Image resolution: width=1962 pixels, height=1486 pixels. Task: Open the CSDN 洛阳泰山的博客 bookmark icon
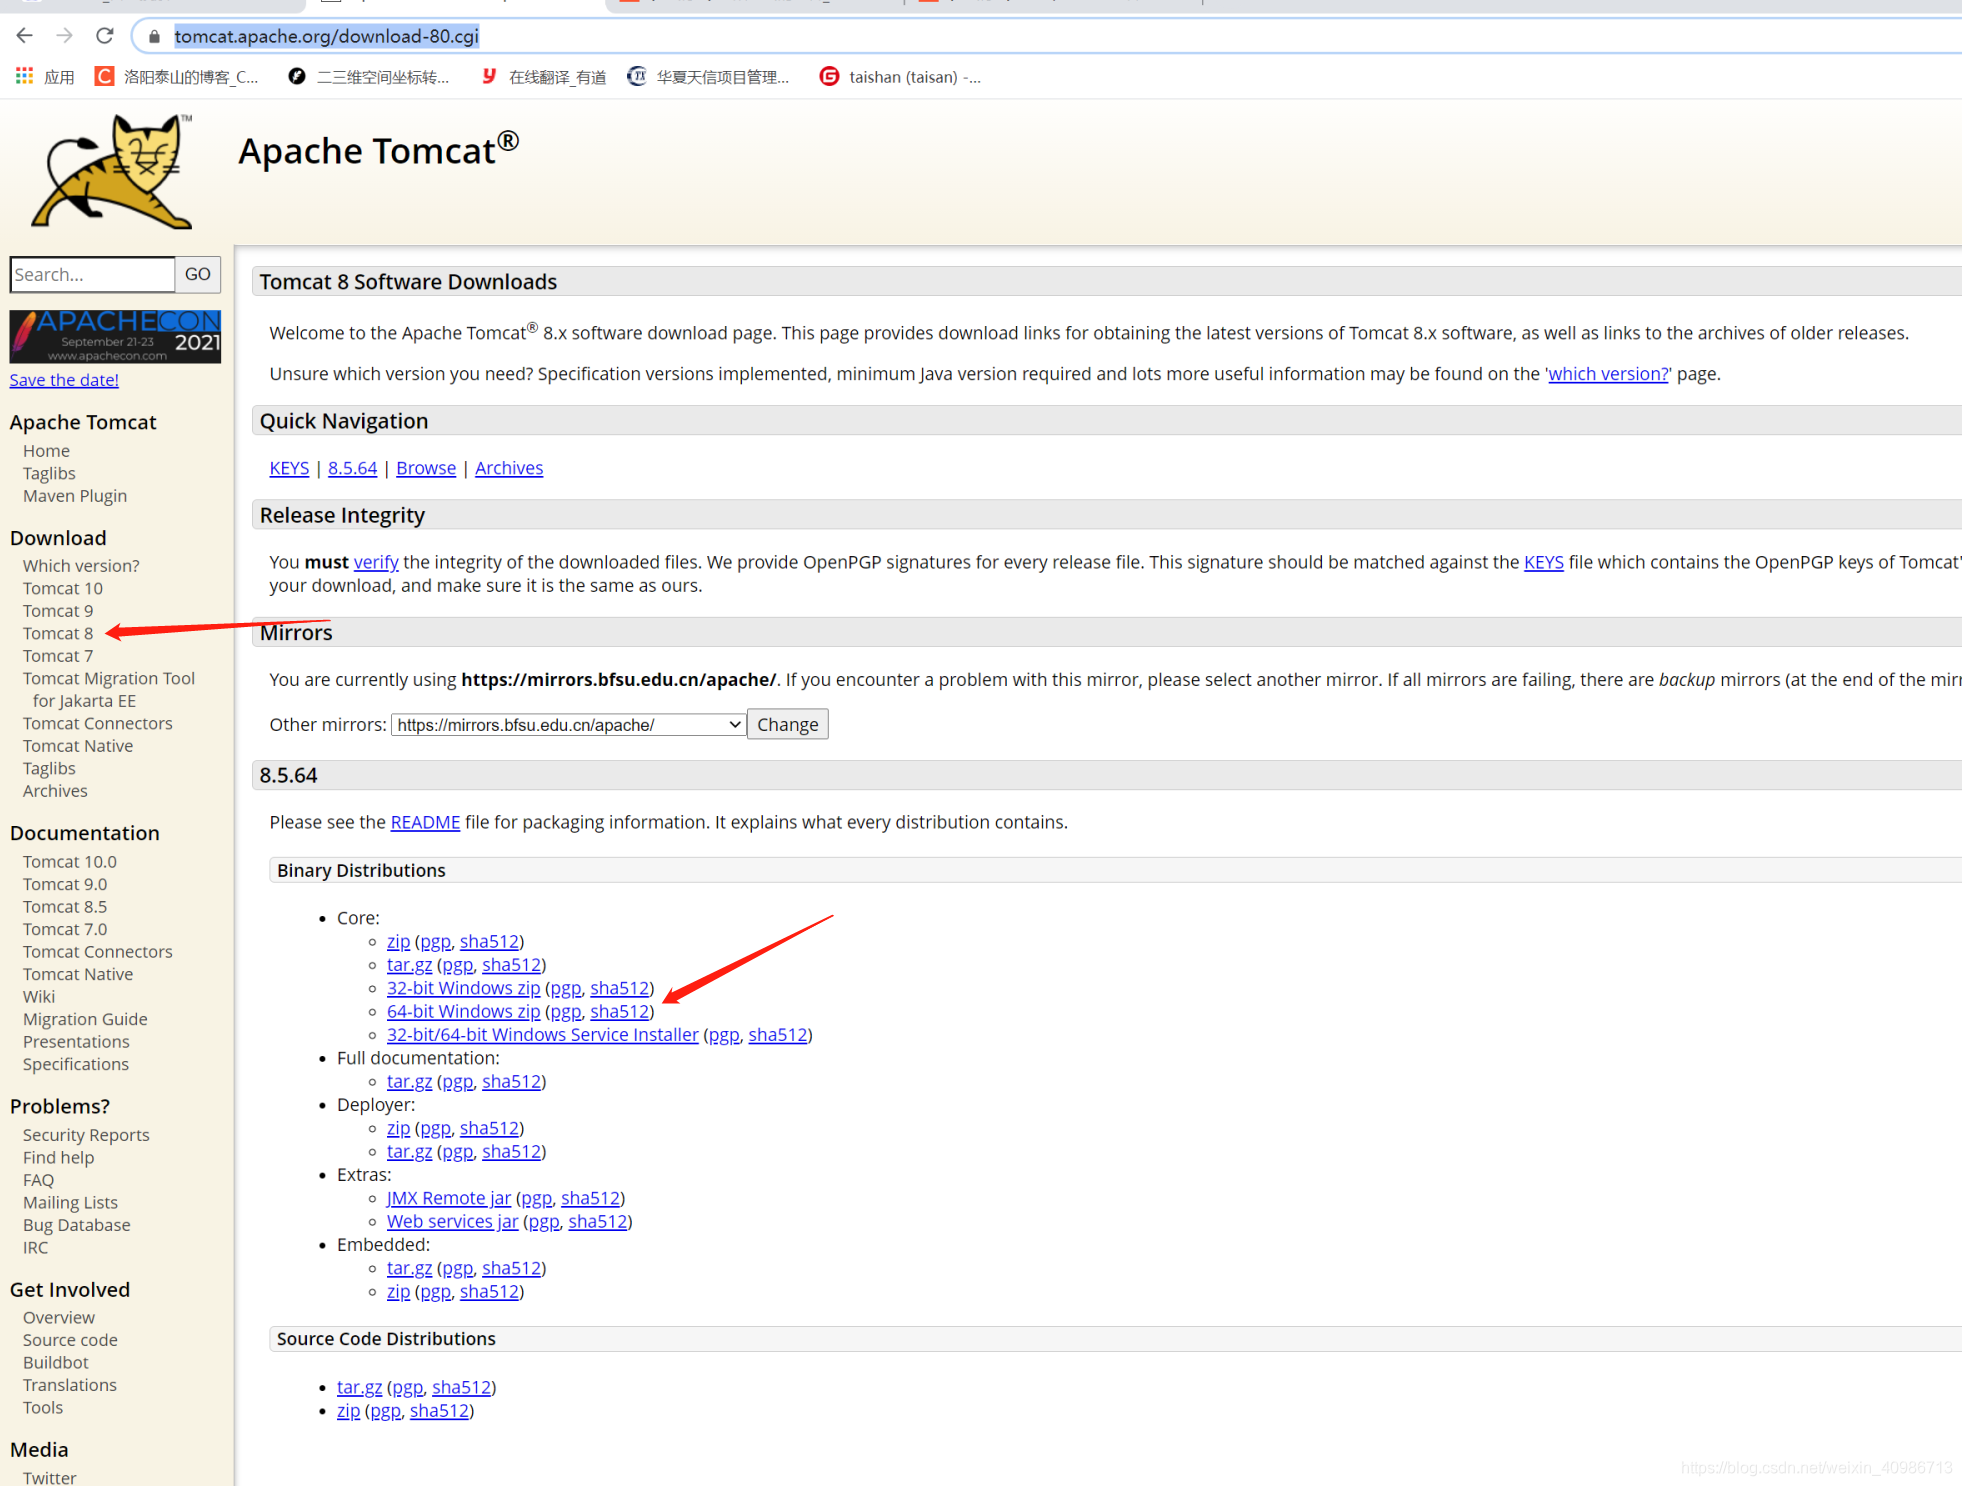(x=104, y=75)
